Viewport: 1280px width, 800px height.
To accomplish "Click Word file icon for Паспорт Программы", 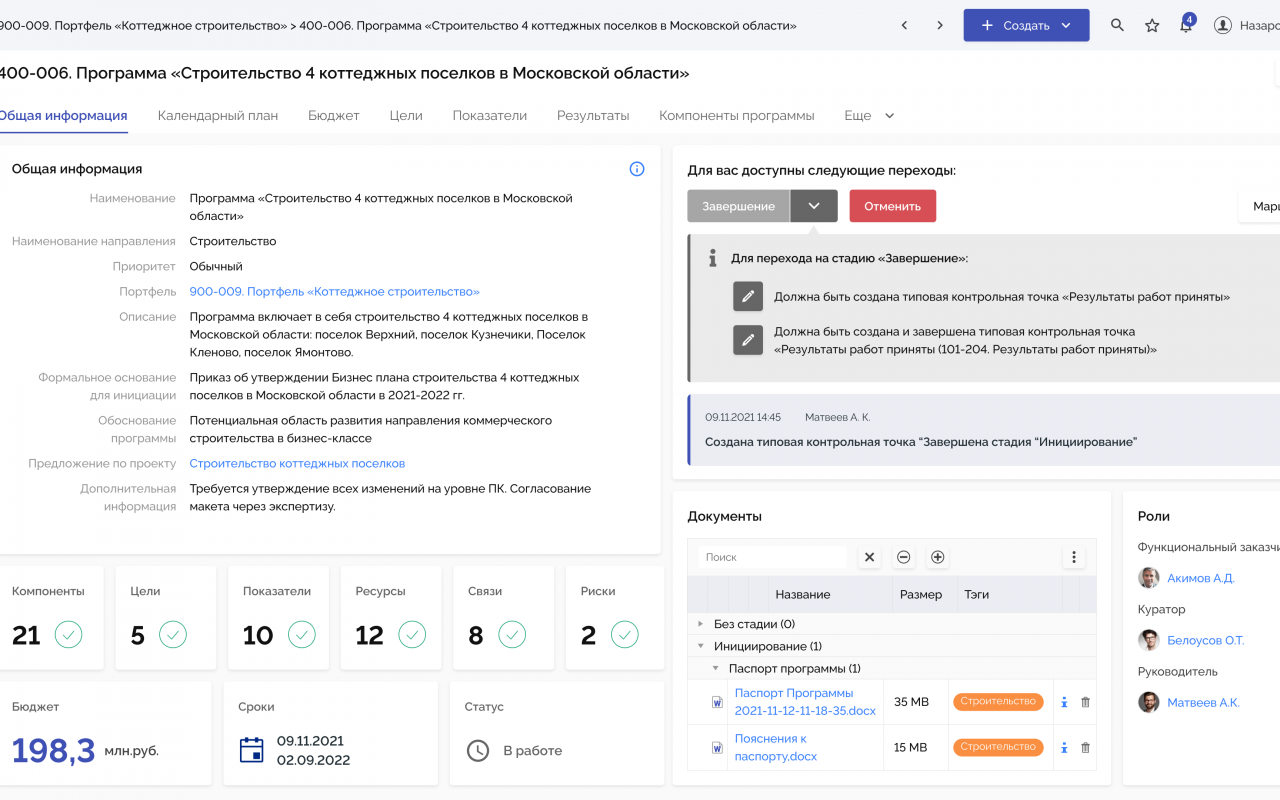I will click(717, 702).
